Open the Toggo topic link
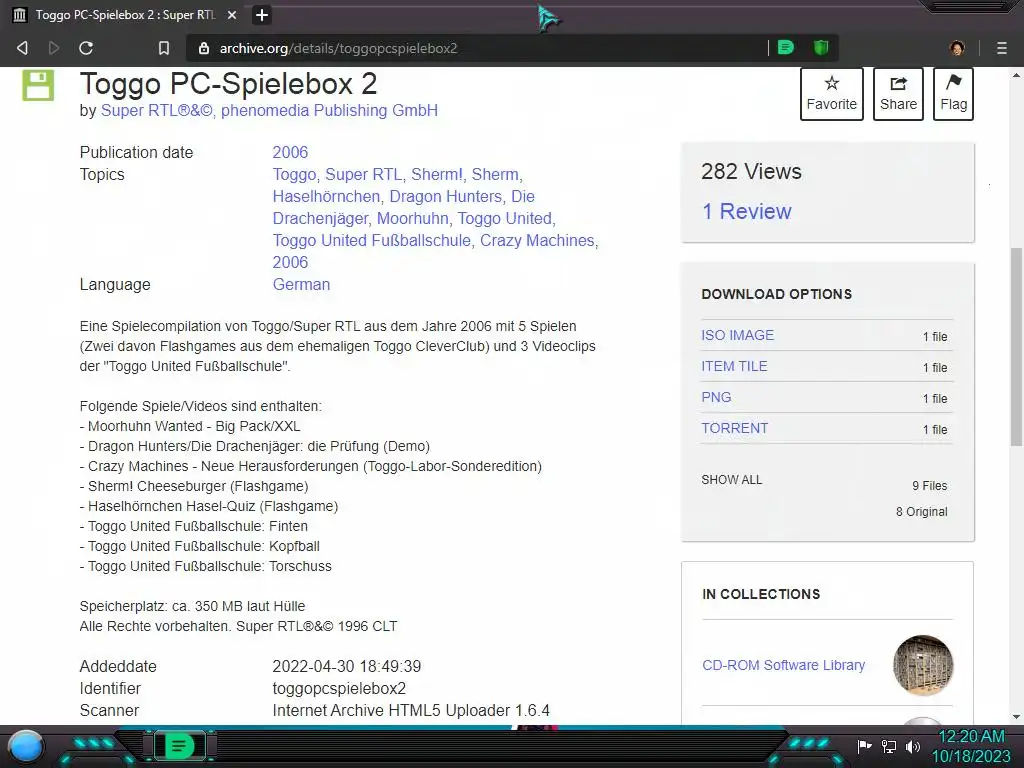 295,174
